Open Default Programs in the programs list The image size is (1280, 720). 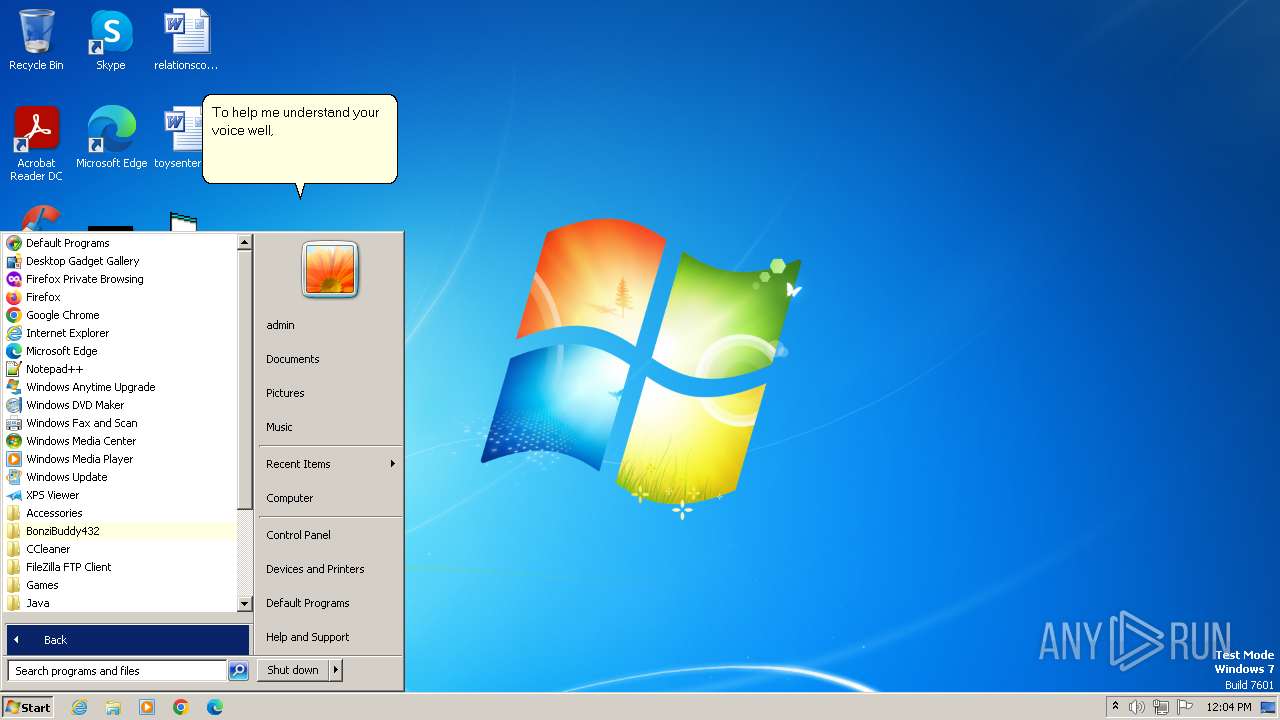click(121, 243)
